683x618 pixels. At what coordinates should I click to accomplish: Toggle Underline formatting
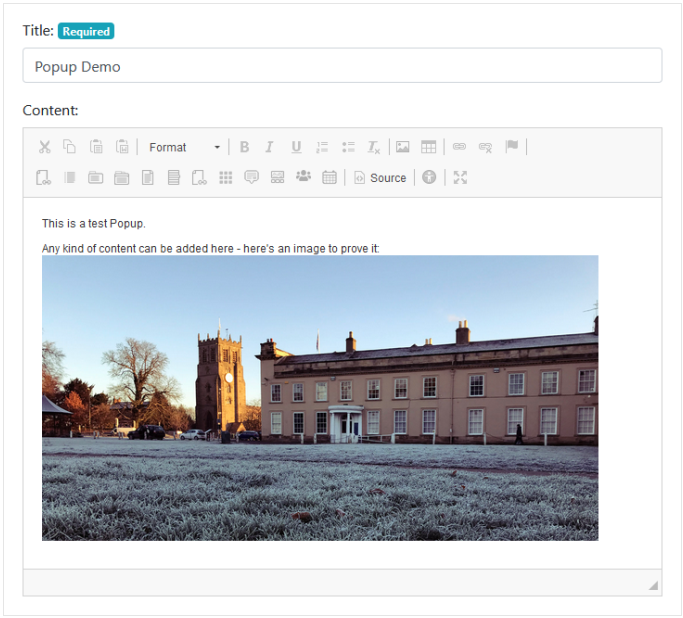296,147
